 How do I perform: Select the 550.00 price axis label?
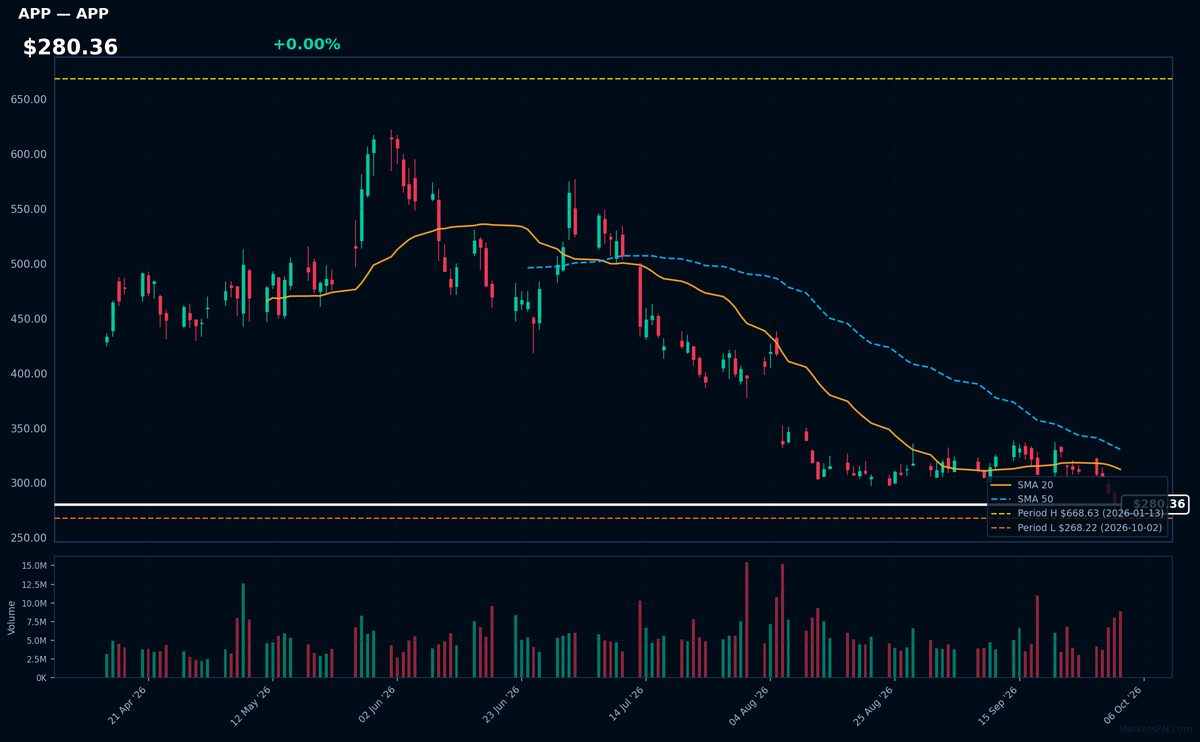pos(29,210)
